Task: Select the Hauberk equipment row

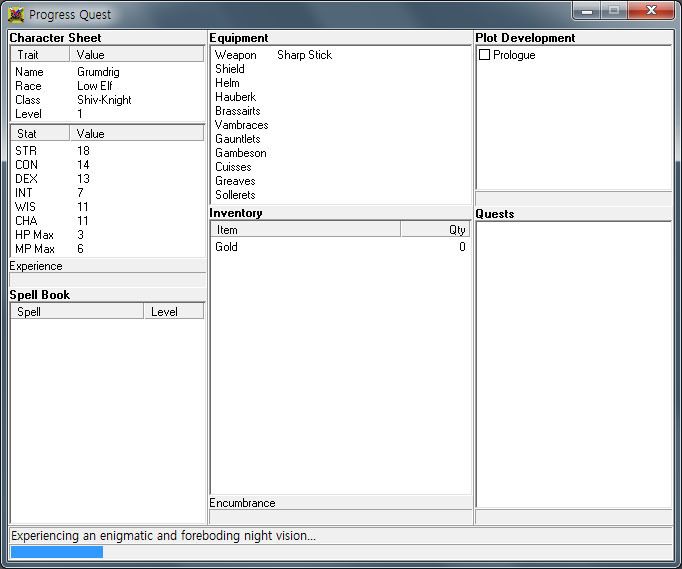Action: point(341,97)
